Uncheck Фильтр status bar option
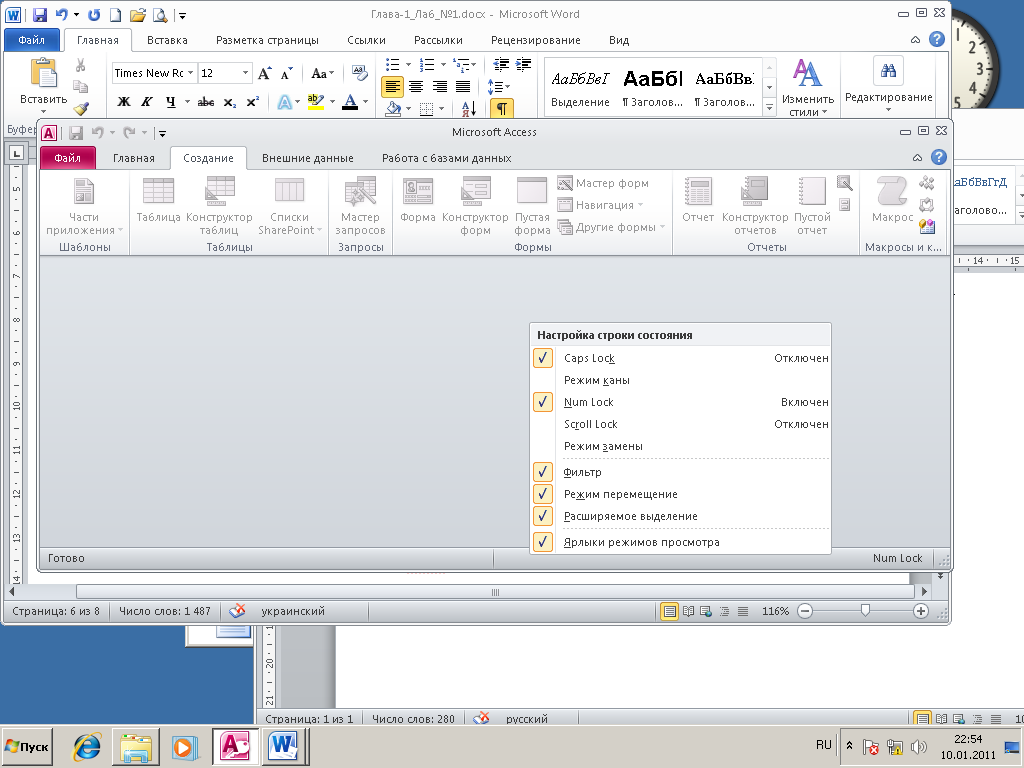This screenshot has width=1024, height=768. coord(680,472)
